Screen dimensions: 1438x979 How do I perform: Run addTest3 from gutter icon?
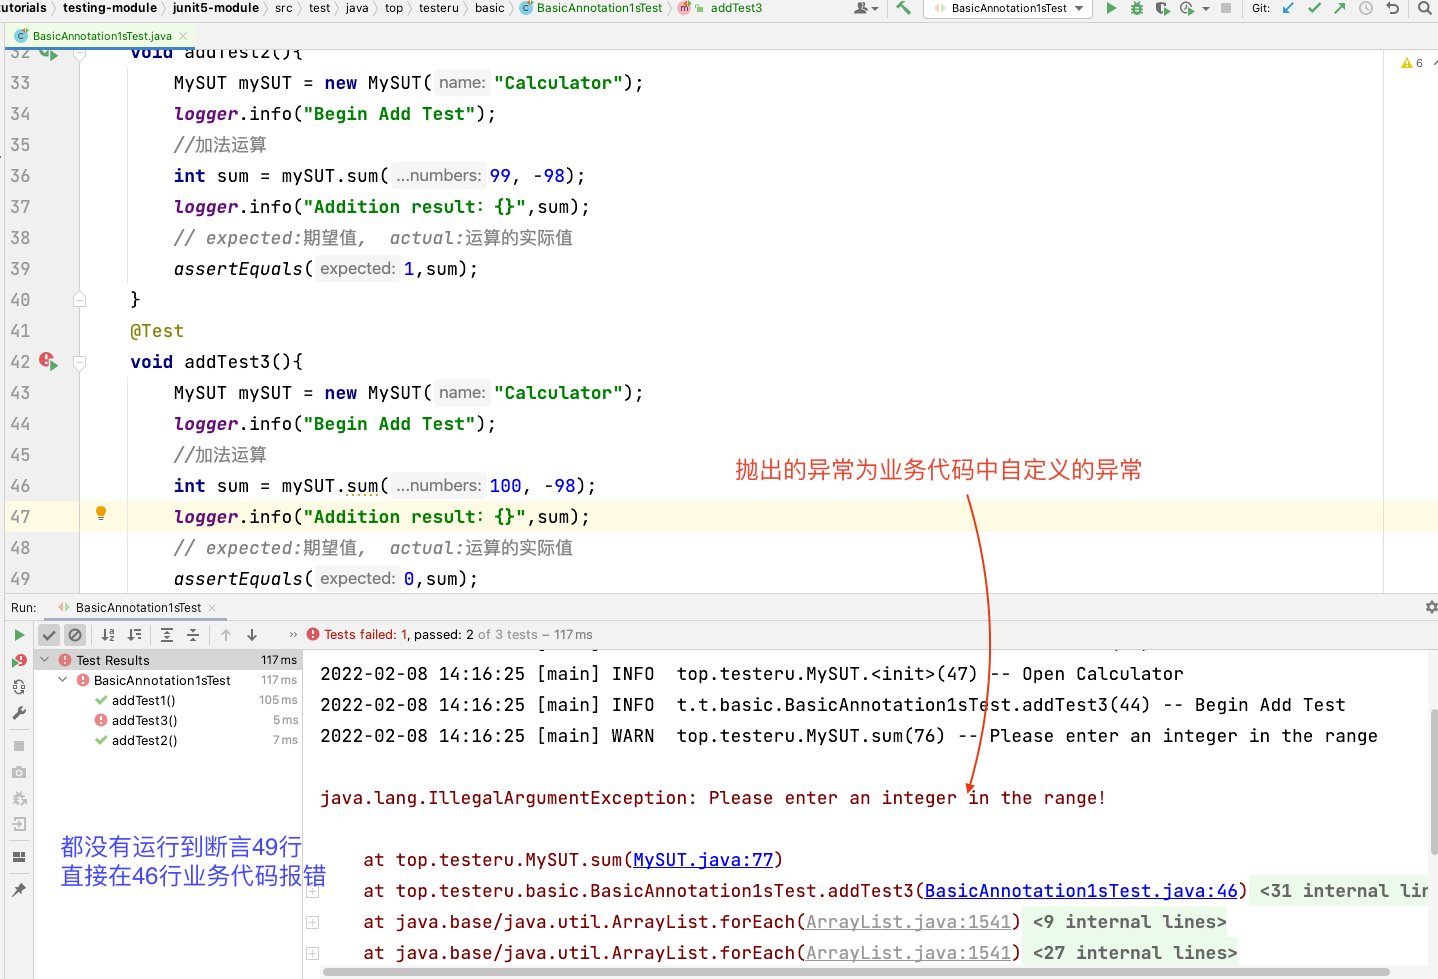[x=48, y=361]
